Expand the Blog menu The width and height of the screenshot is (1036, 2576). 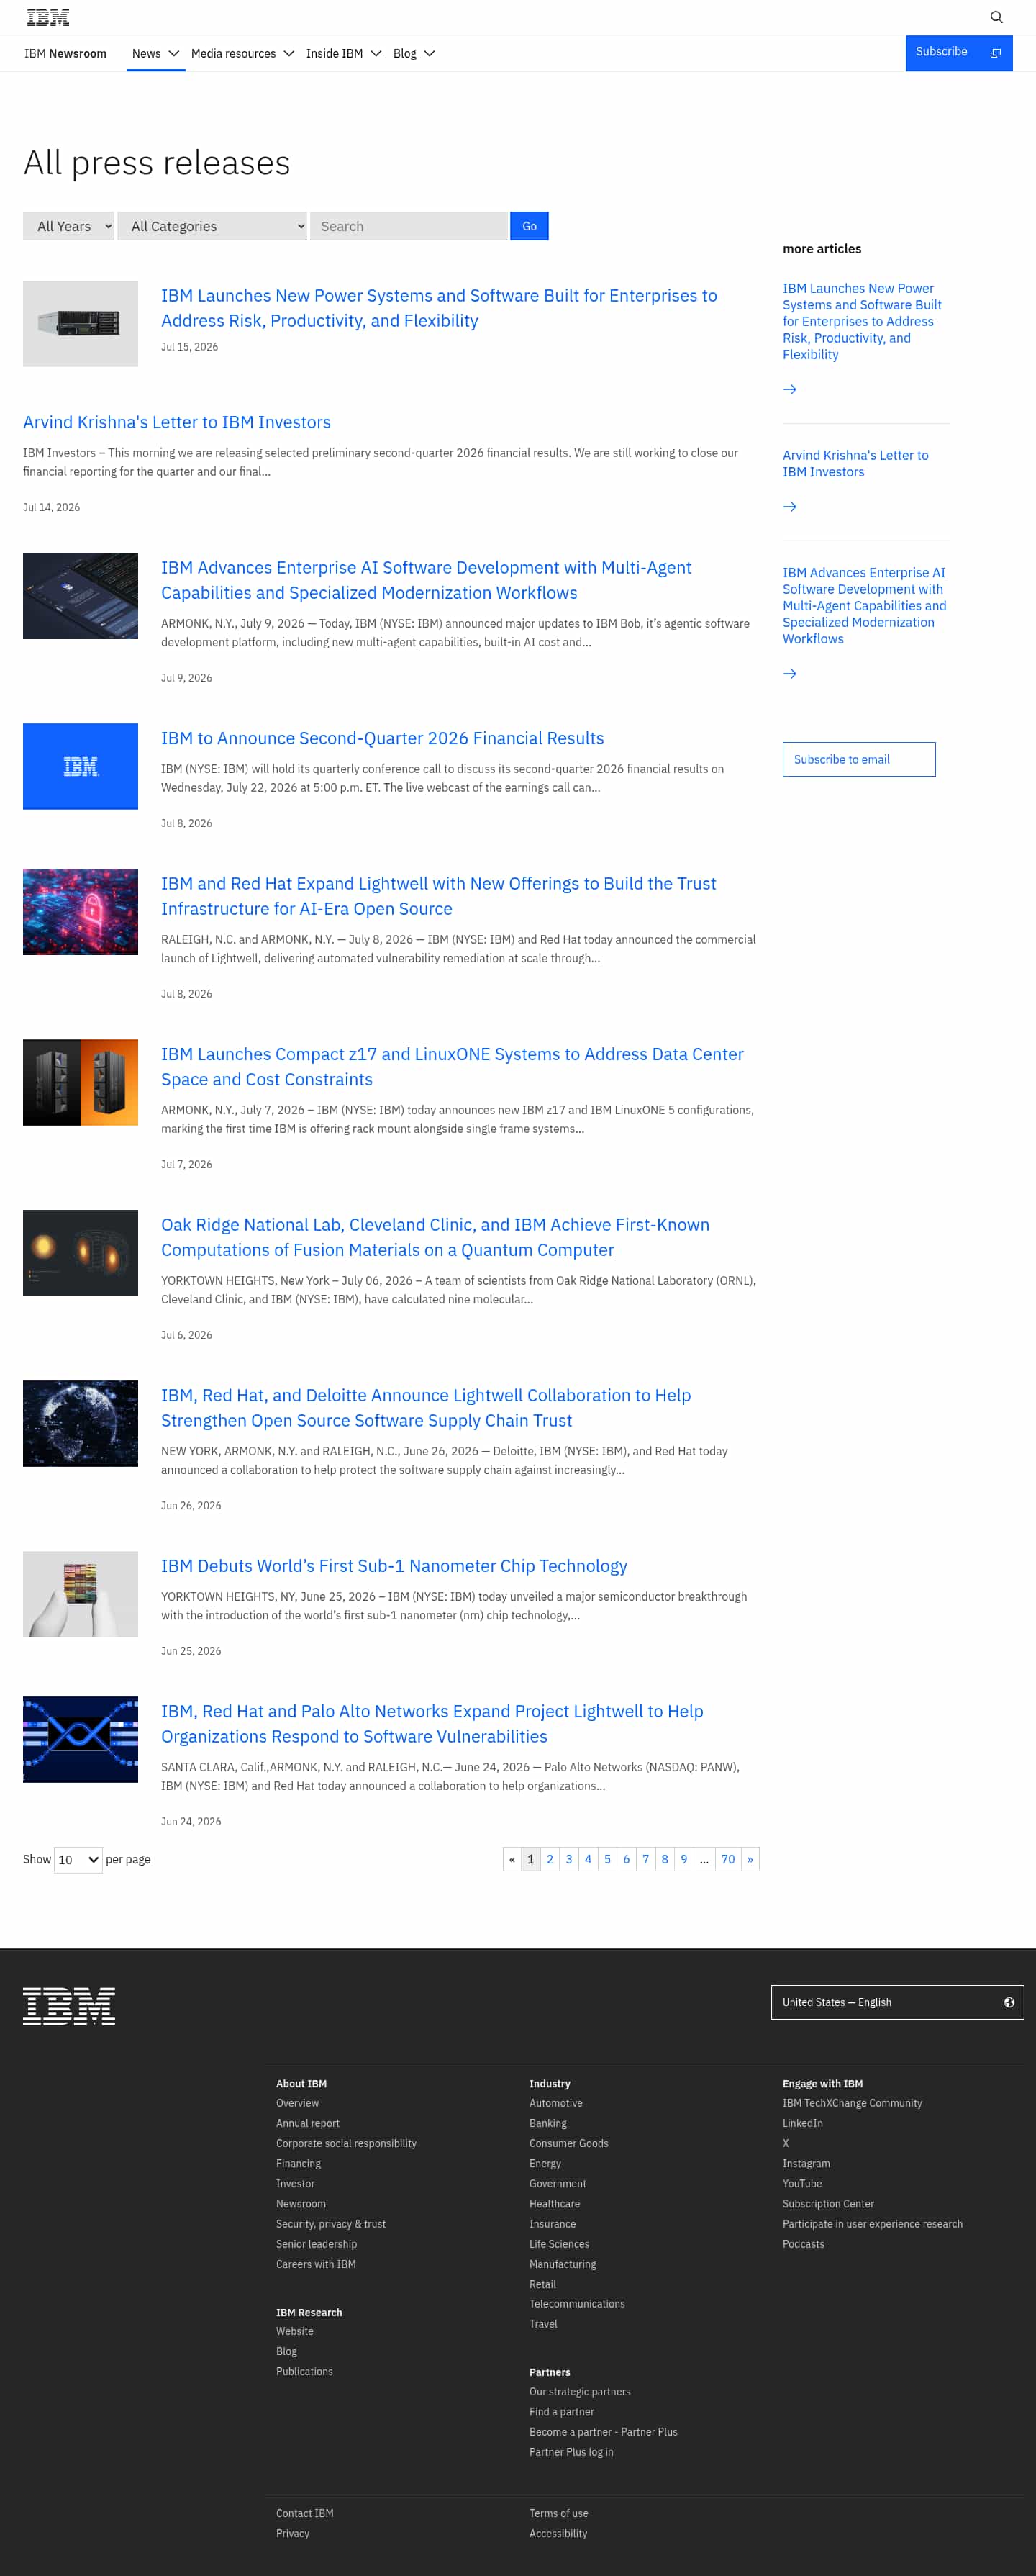tap(414, 53)
